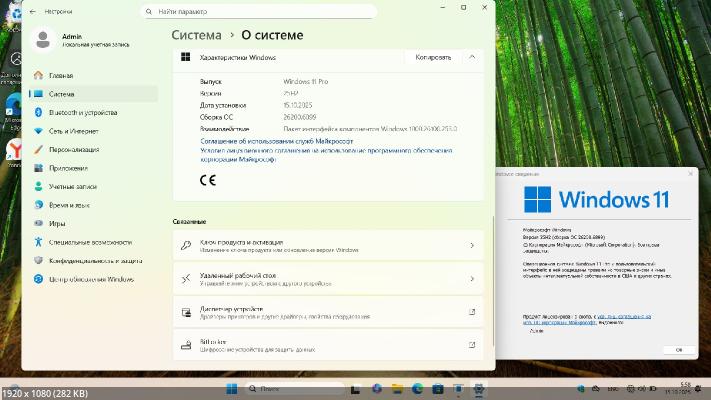Click Система in the breadcrumb
Screen dimensions: 711x400
point(195,35)
